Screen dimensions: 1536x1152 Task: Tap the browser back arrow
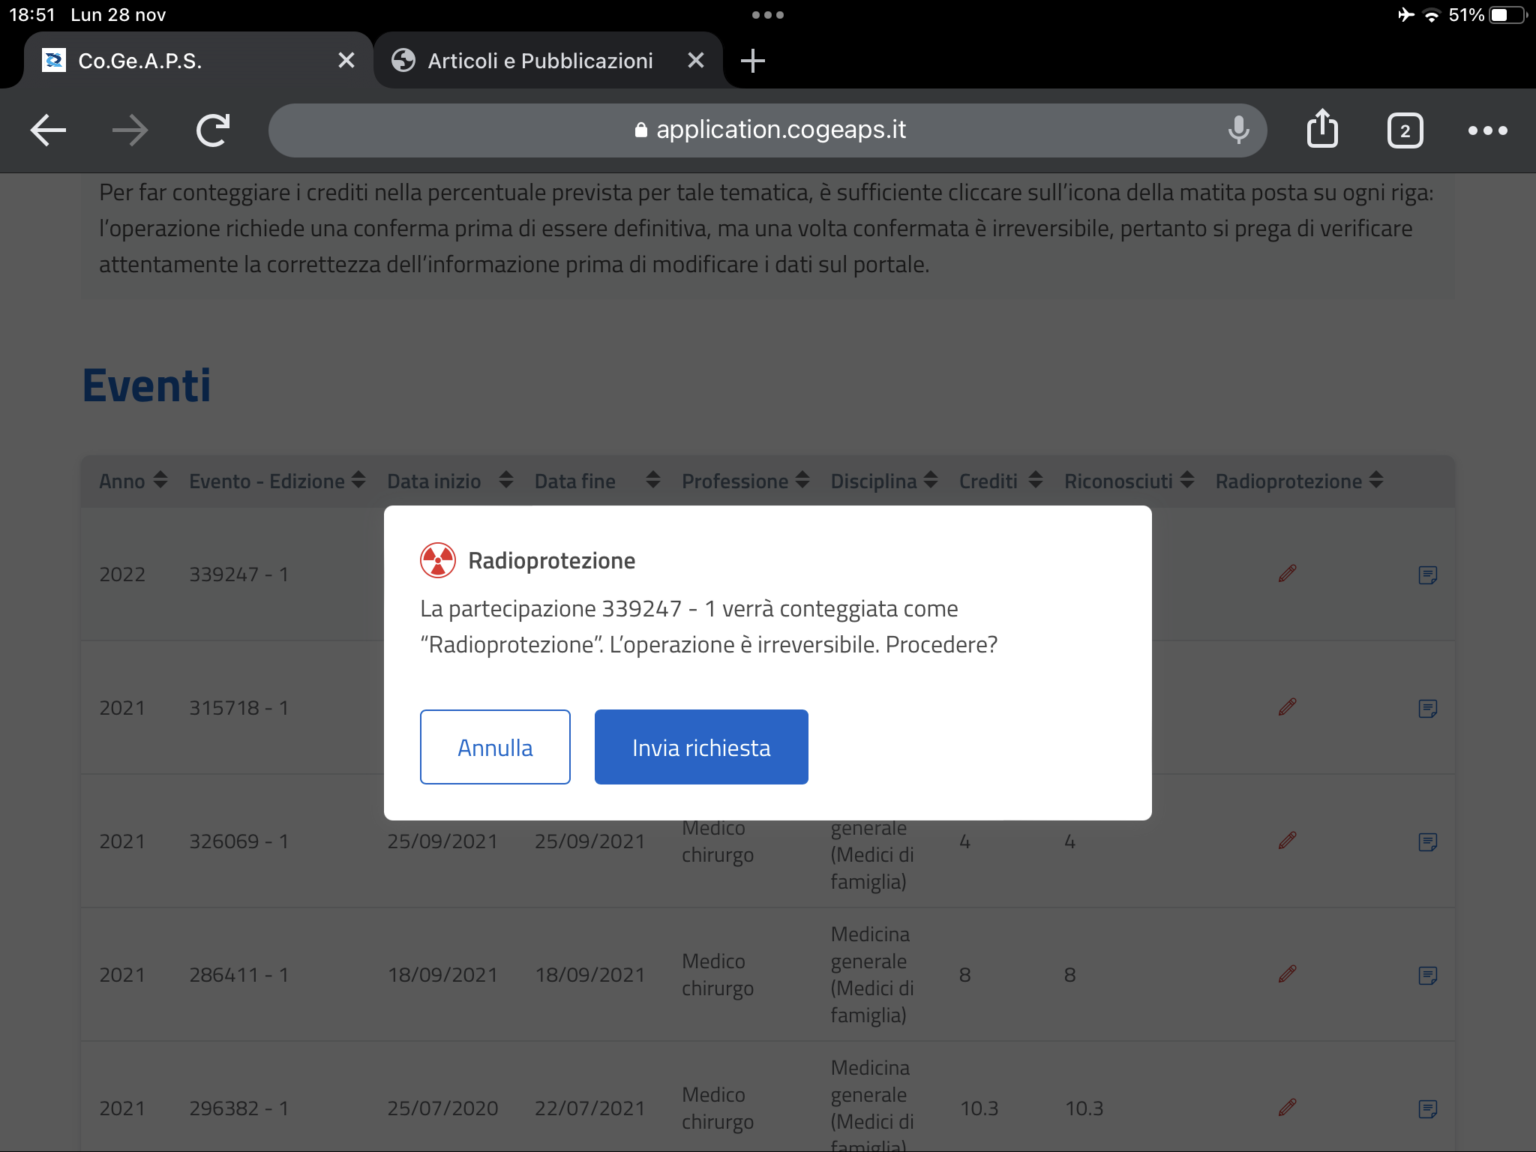point(48,130)
